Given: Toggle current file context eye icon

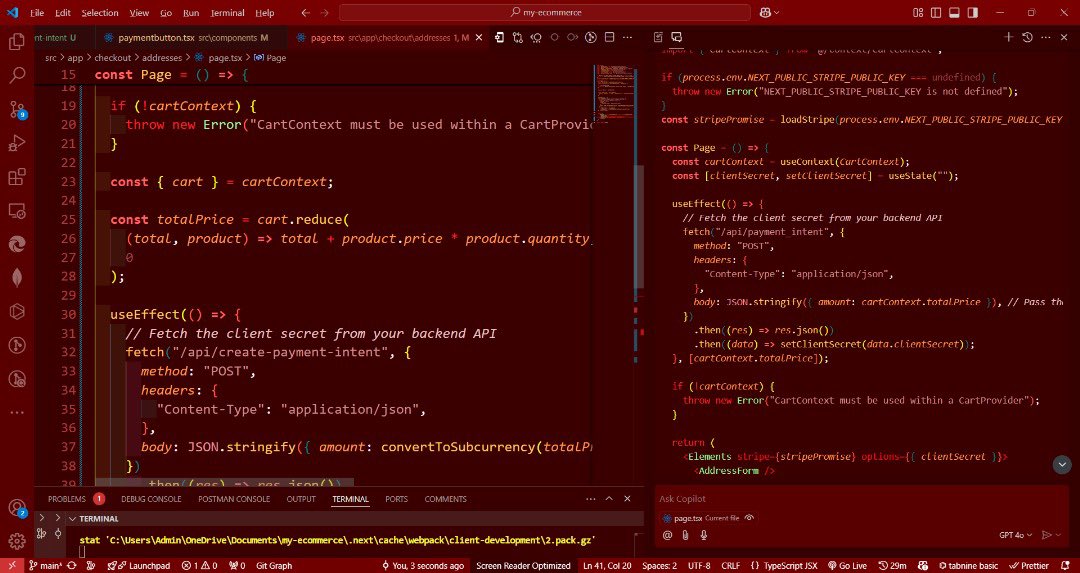Looking at the screenshot, I should (x=749, y=519).
